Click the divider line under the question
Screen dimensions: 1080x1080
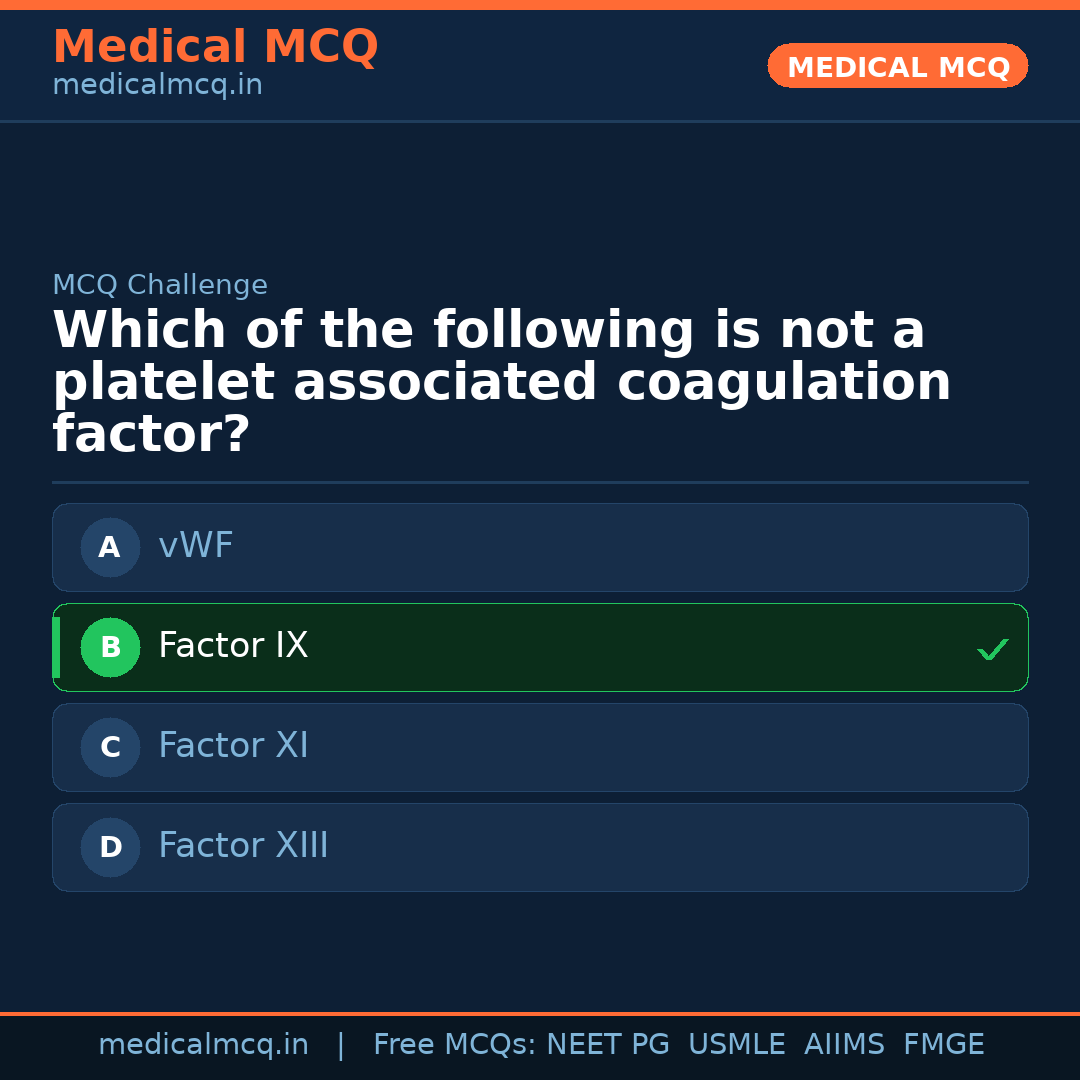click(540, 483)
